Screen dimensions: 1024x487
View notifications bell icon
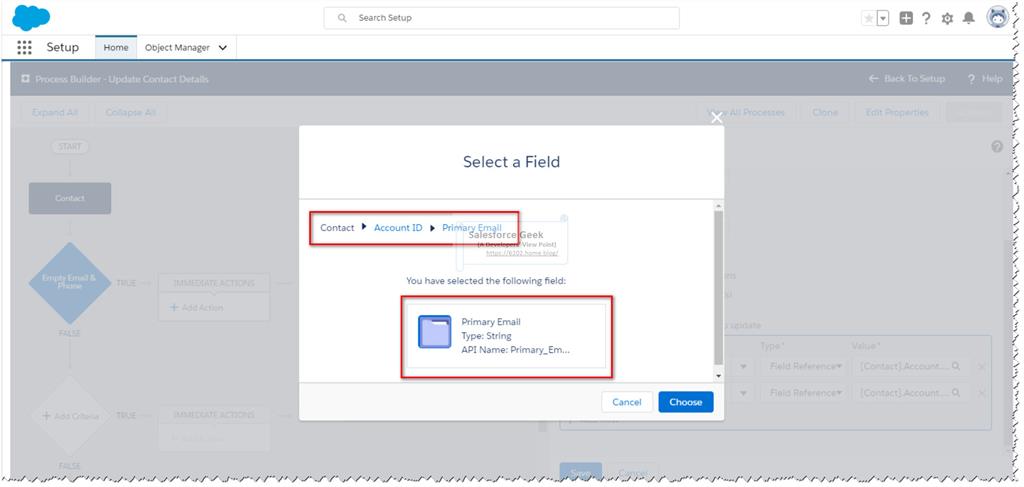[x=968, y=18]
